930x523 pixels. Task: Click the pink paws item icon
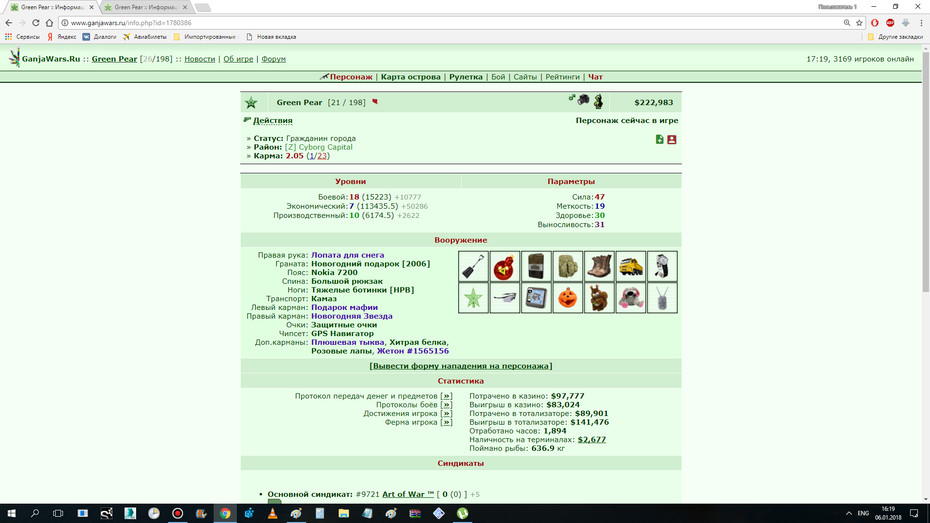(630, 298)
